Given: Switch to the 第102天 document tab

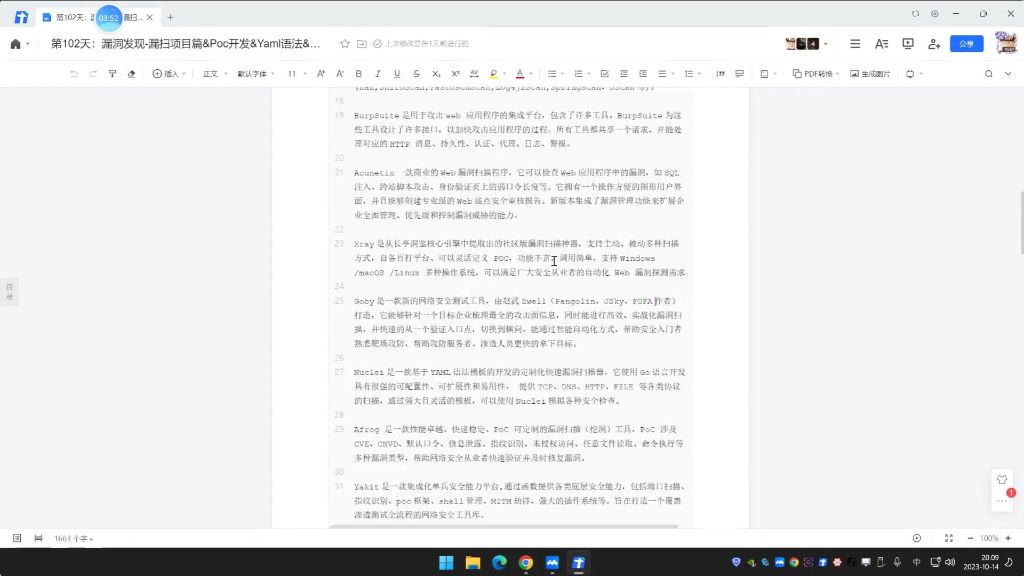Looking at the screenshot, I should point(98,17).
